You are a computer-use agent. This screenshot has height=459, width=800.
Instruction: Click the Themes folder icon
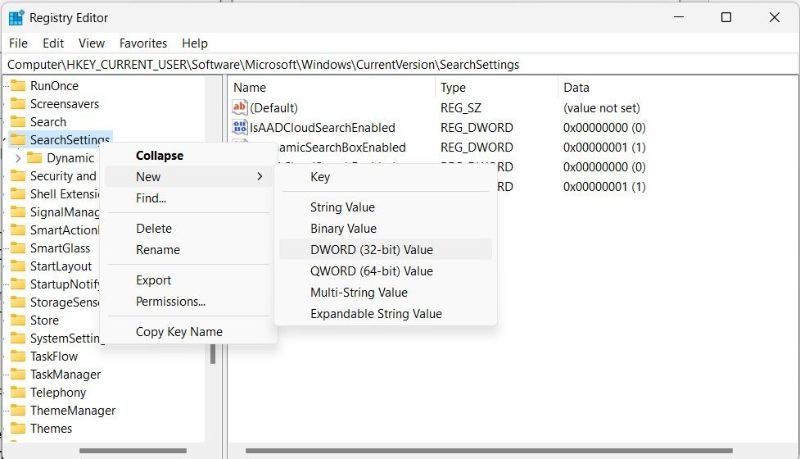pyautogui.click(x=18, y=428)
